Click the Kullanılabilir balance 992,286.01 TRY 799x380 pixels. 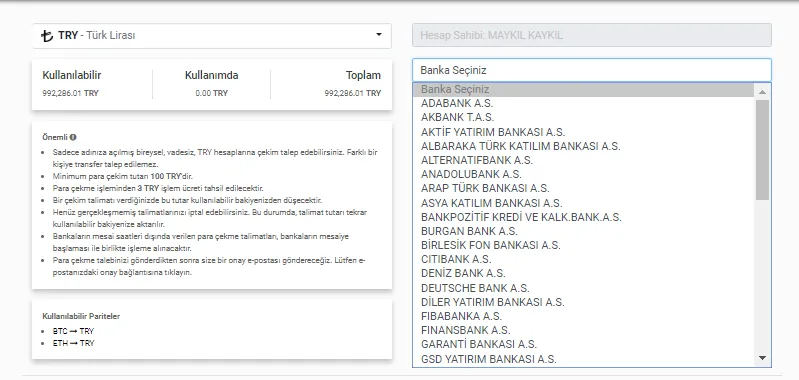pyautogui.click(x=70, y=94)
